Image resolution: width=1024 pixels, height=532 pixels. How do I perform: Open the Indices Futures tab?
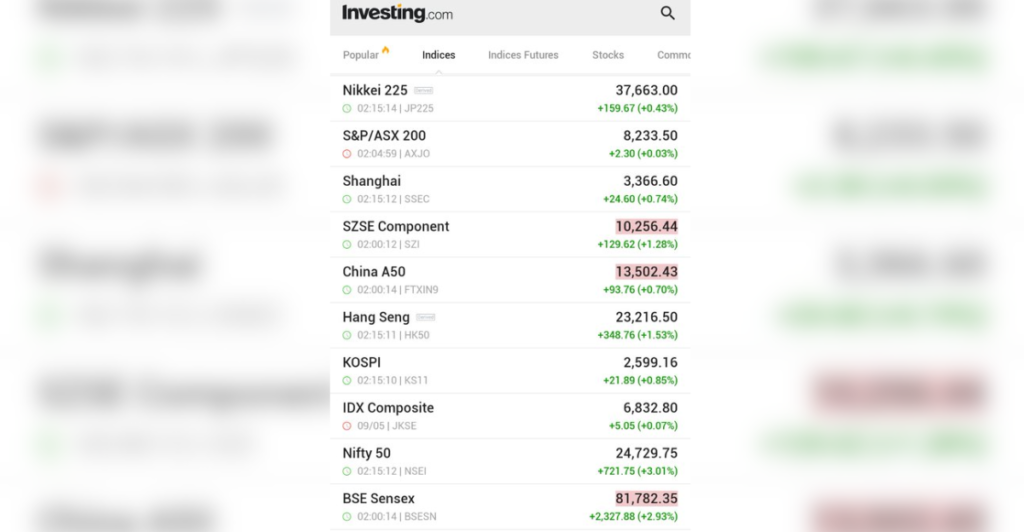point(523,55)
